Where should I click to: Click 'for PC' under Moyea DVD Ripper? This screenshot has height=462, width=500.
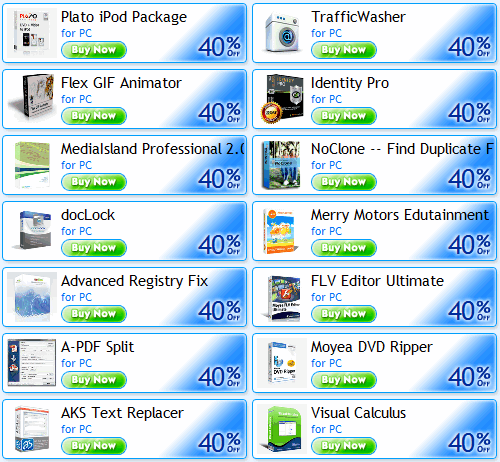(326, 363)
